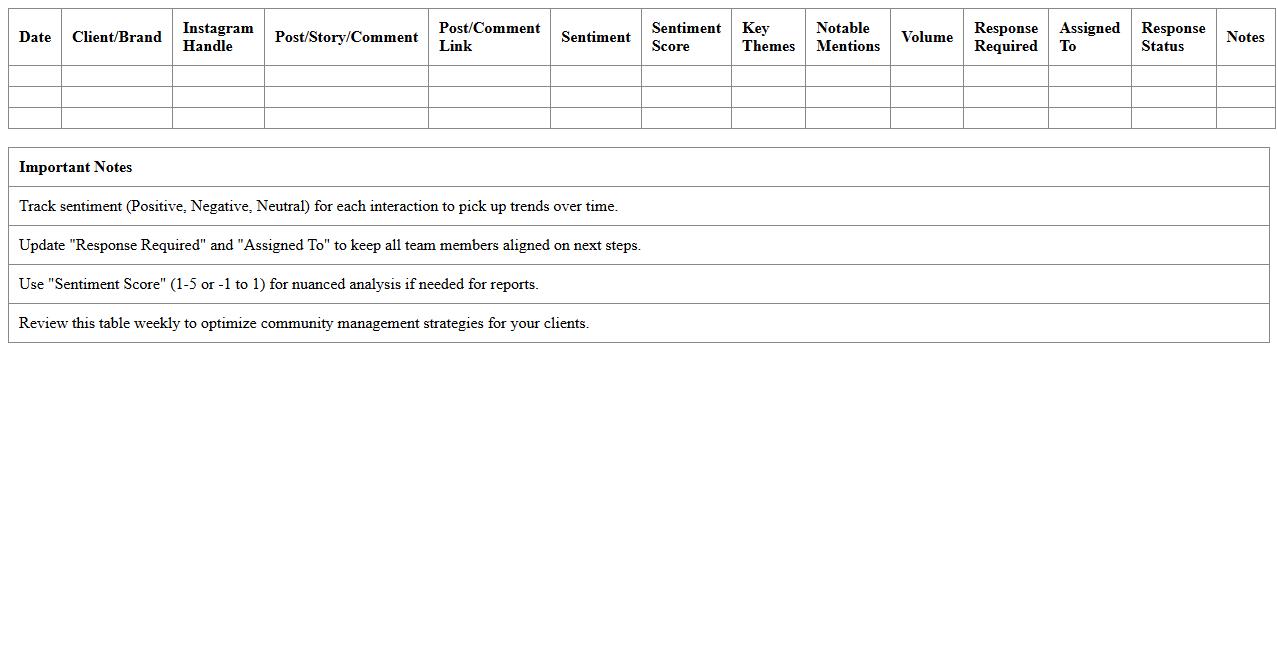Click the Post/Comment Link header
The height and width of the screenshot is (650, 1278).
click(489, 37)
